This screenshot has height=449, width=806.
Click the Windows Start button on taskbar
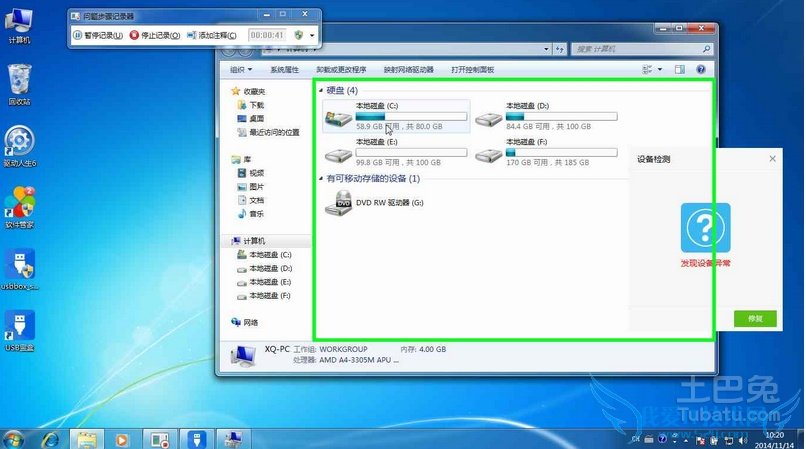coord(14,438)
